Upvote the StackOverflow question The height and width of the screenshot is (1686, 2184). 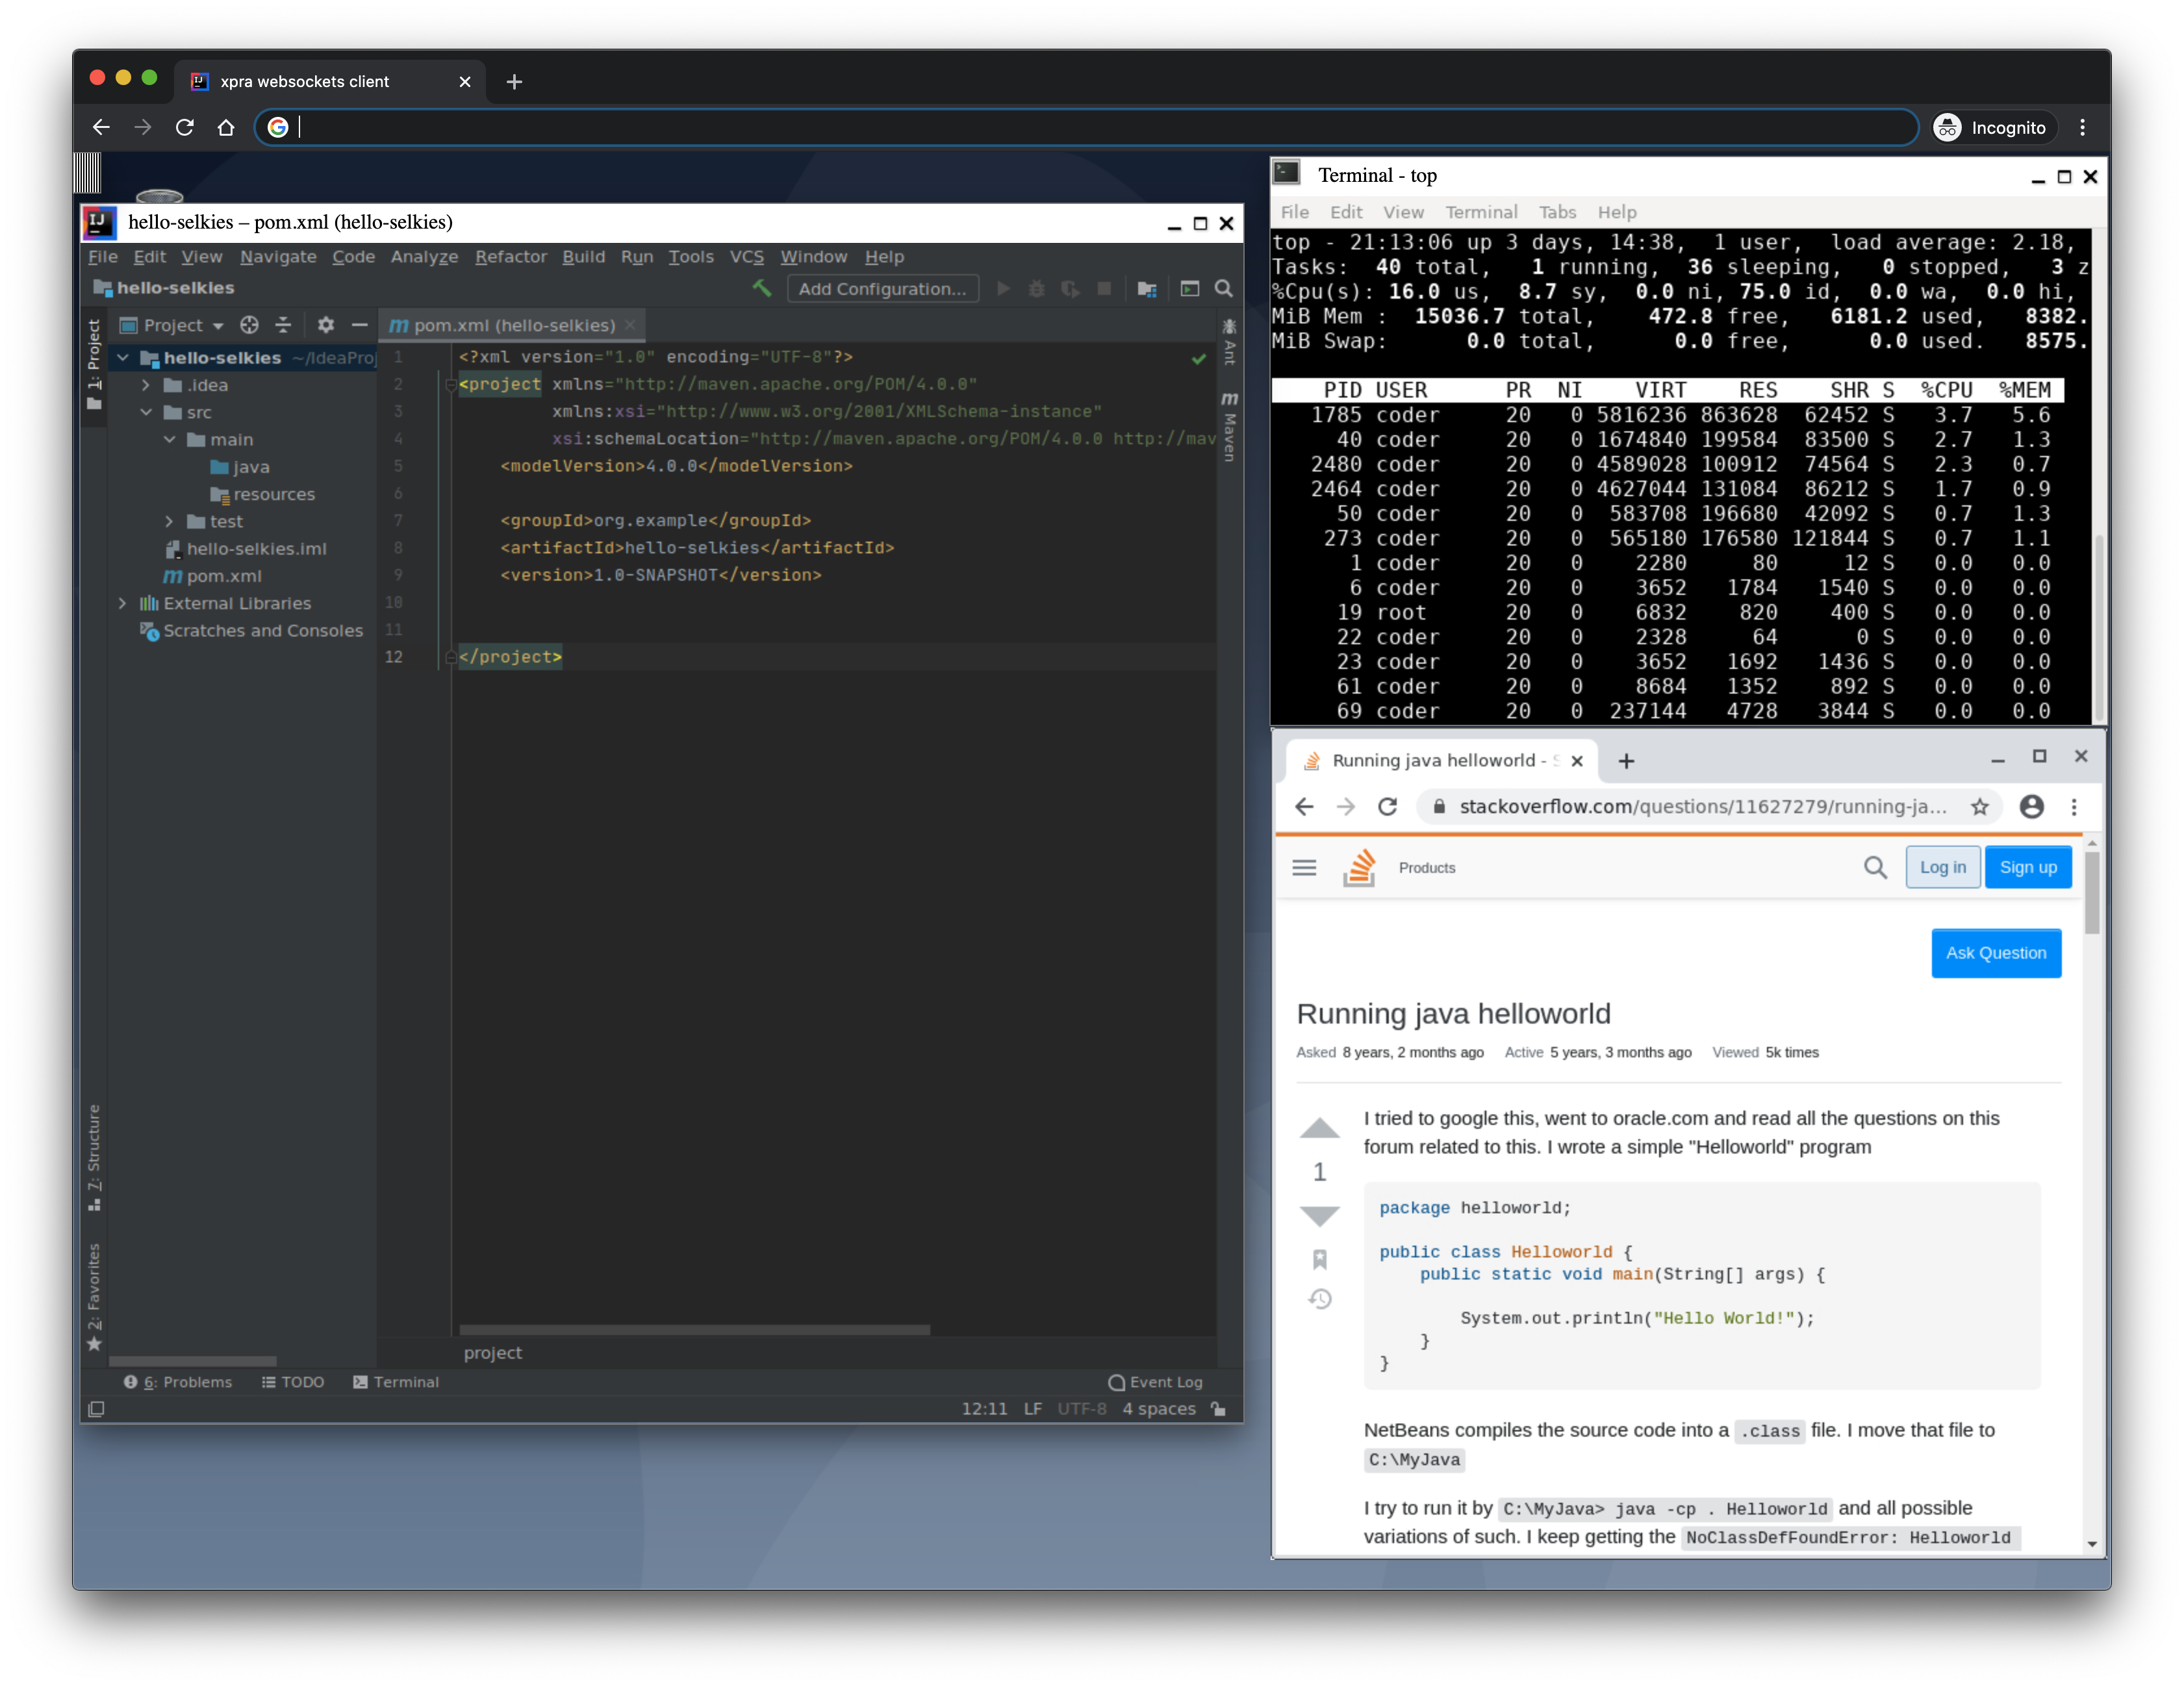coord(1319,1129)
